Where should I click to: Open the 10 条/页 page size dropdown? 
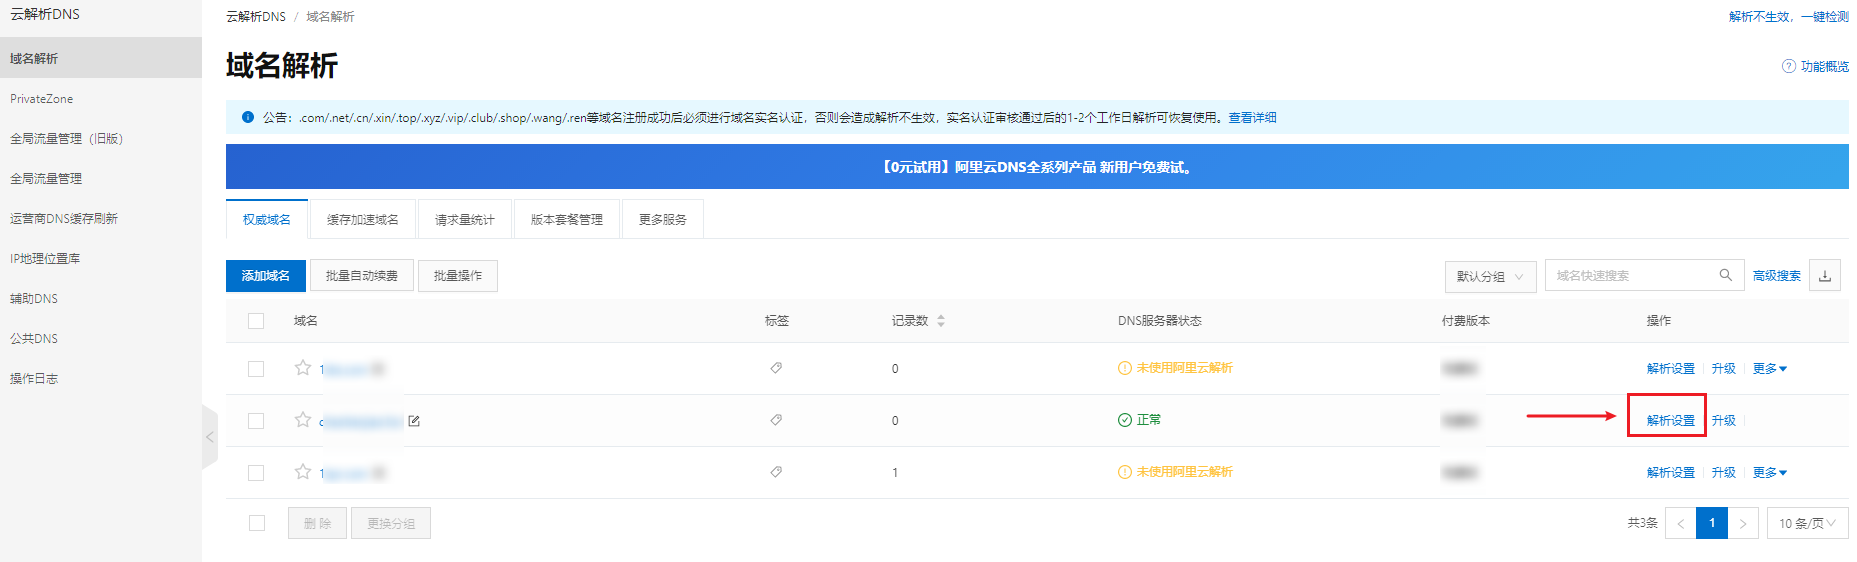(1807, 523)
